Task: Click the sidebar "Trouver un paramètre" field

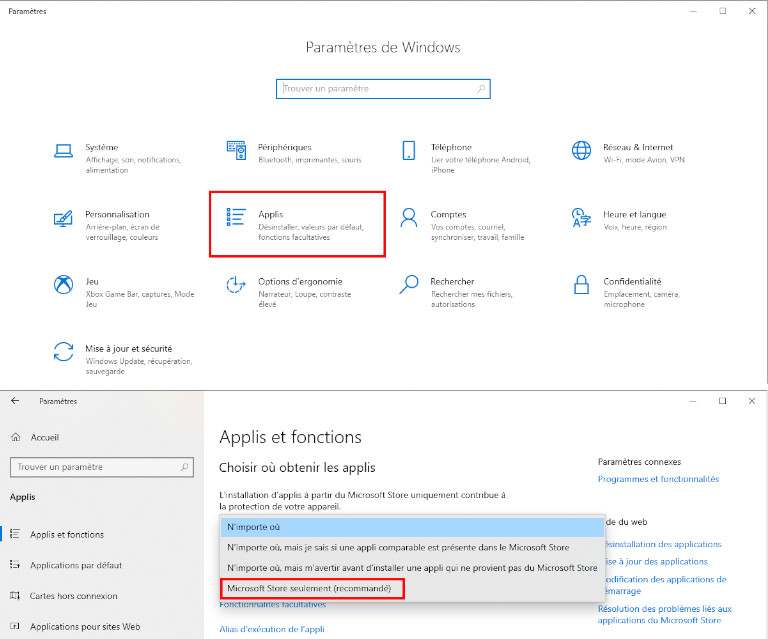Action: pyautogui.click(x=102, y=467)
